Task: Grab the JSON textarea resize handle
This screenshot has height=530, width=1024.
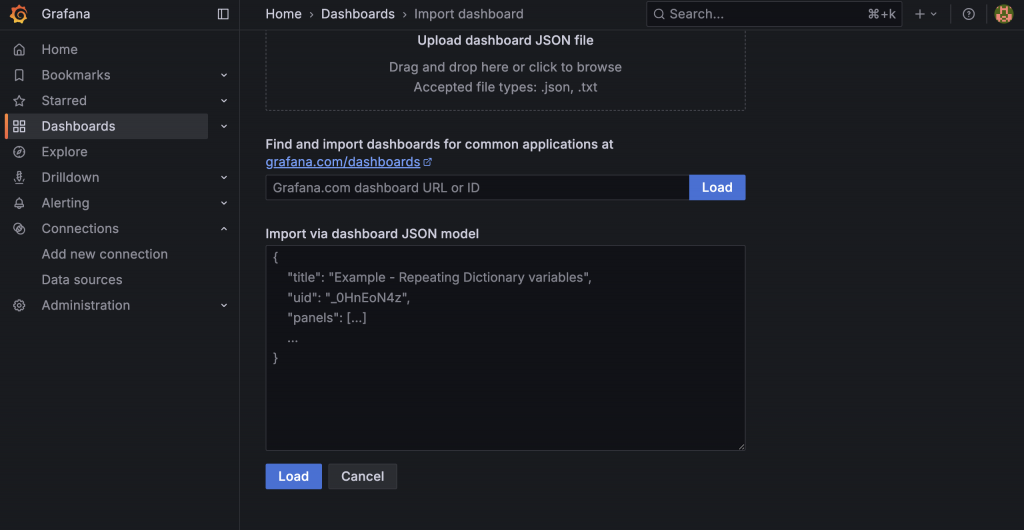Action: point(741,446)
